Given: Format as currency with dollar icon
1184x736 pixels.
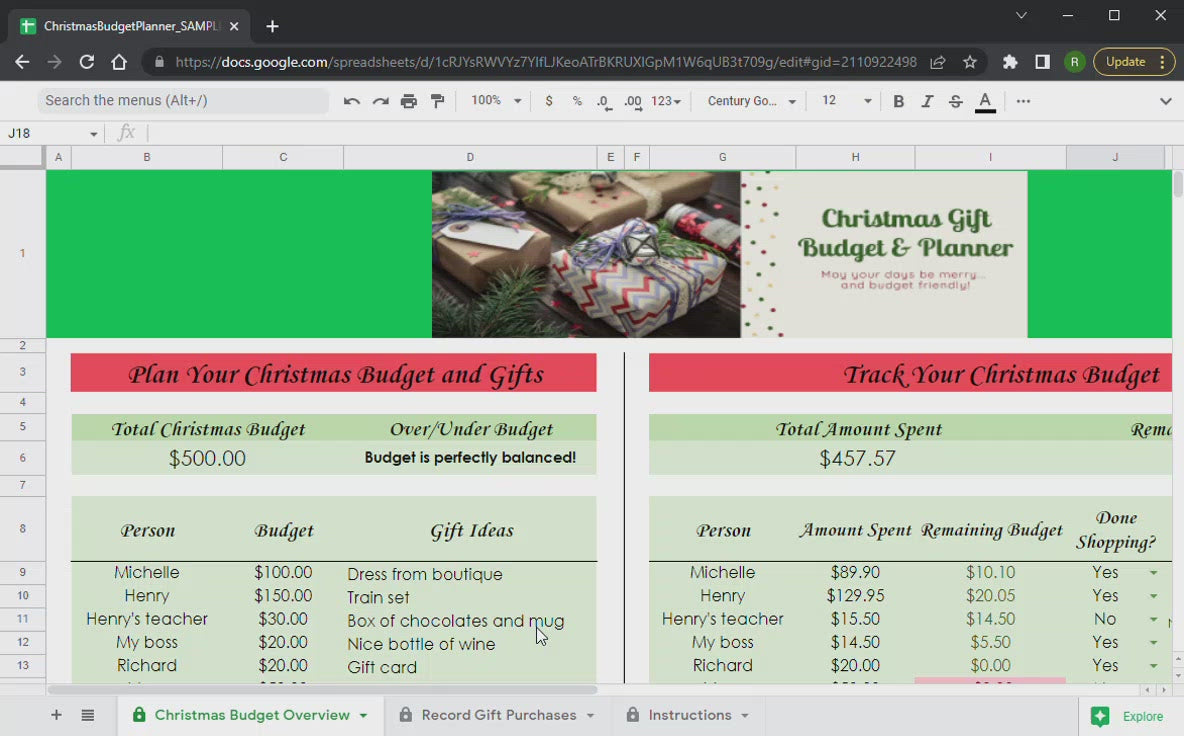Looking at the screenshot, I should tap(549, 101).
